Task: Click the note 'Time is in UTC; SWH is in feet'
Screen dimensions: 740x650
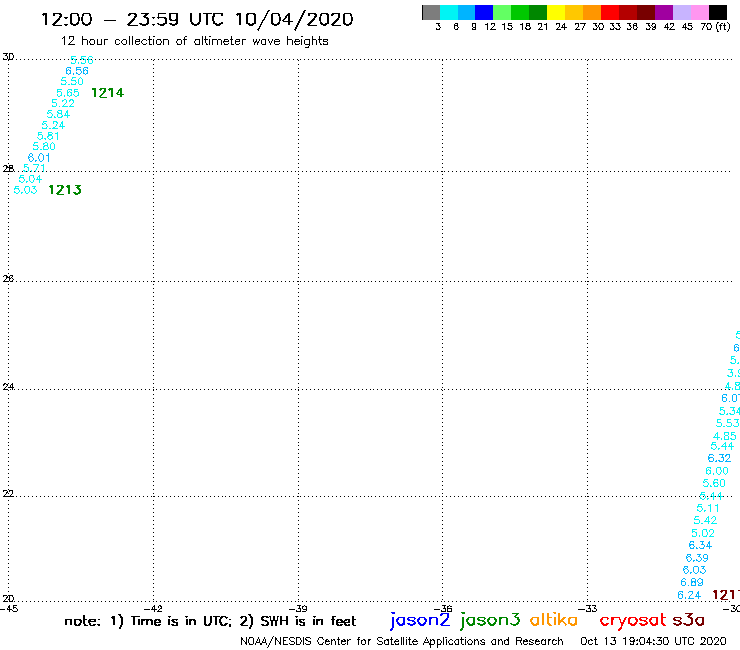Action: click(x=210, y=621)
